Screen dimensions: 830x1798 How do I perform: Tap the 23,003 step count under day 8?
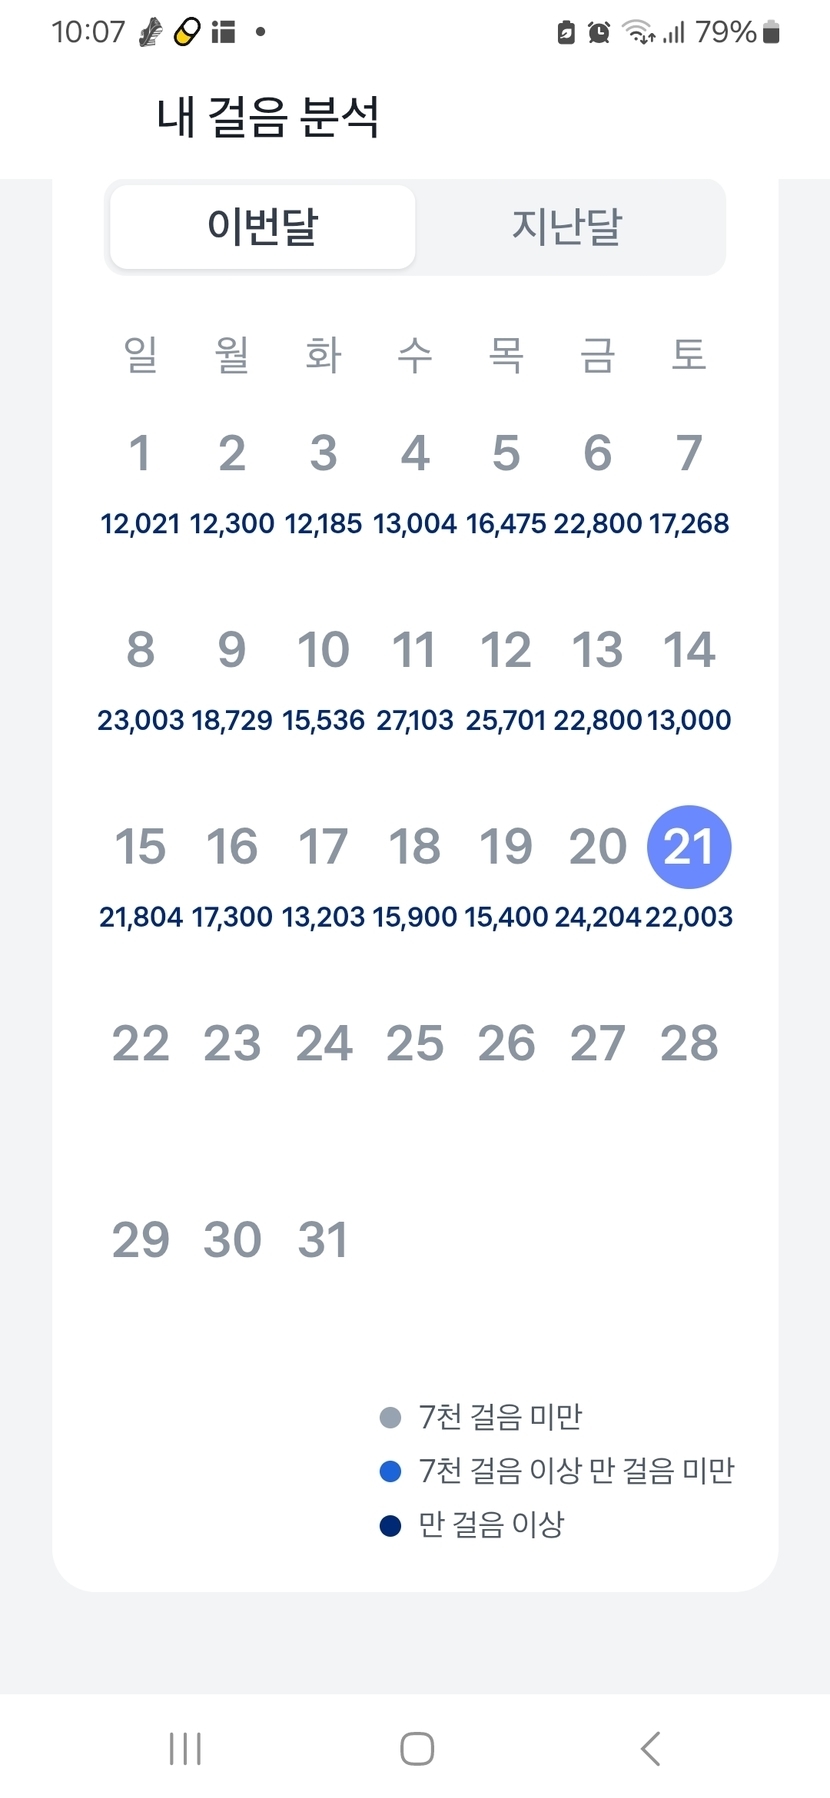click(140, 720)
